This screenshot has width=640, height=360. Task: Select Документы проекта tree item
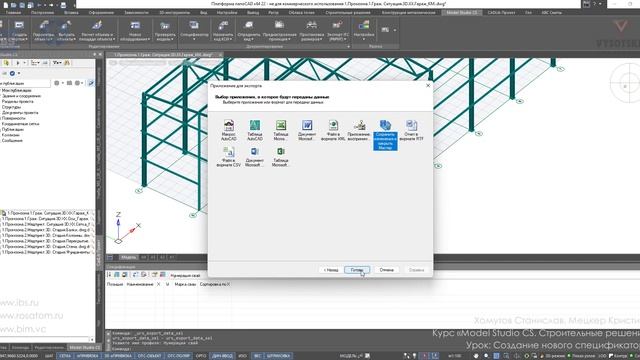(20, 113)
